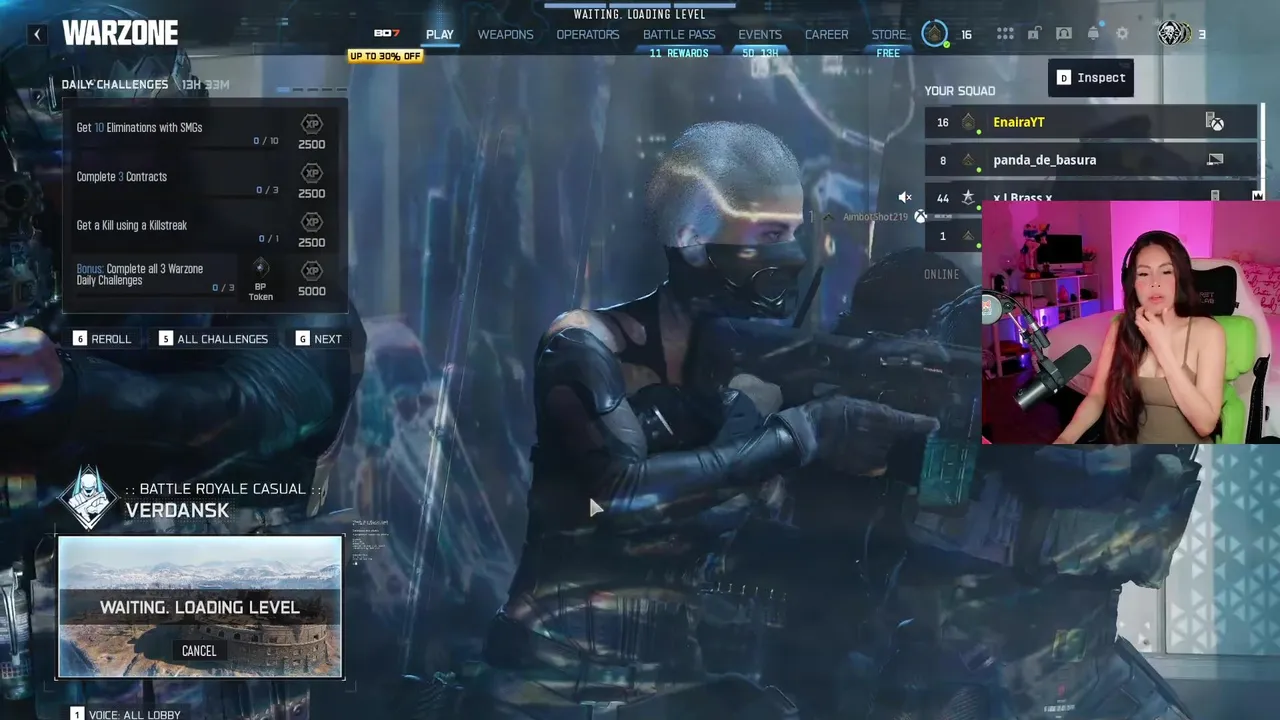Screen dimensions: 1280x720
Task: Click the crown icon on x I Brass x row
Action: [x=1257, y=196]
